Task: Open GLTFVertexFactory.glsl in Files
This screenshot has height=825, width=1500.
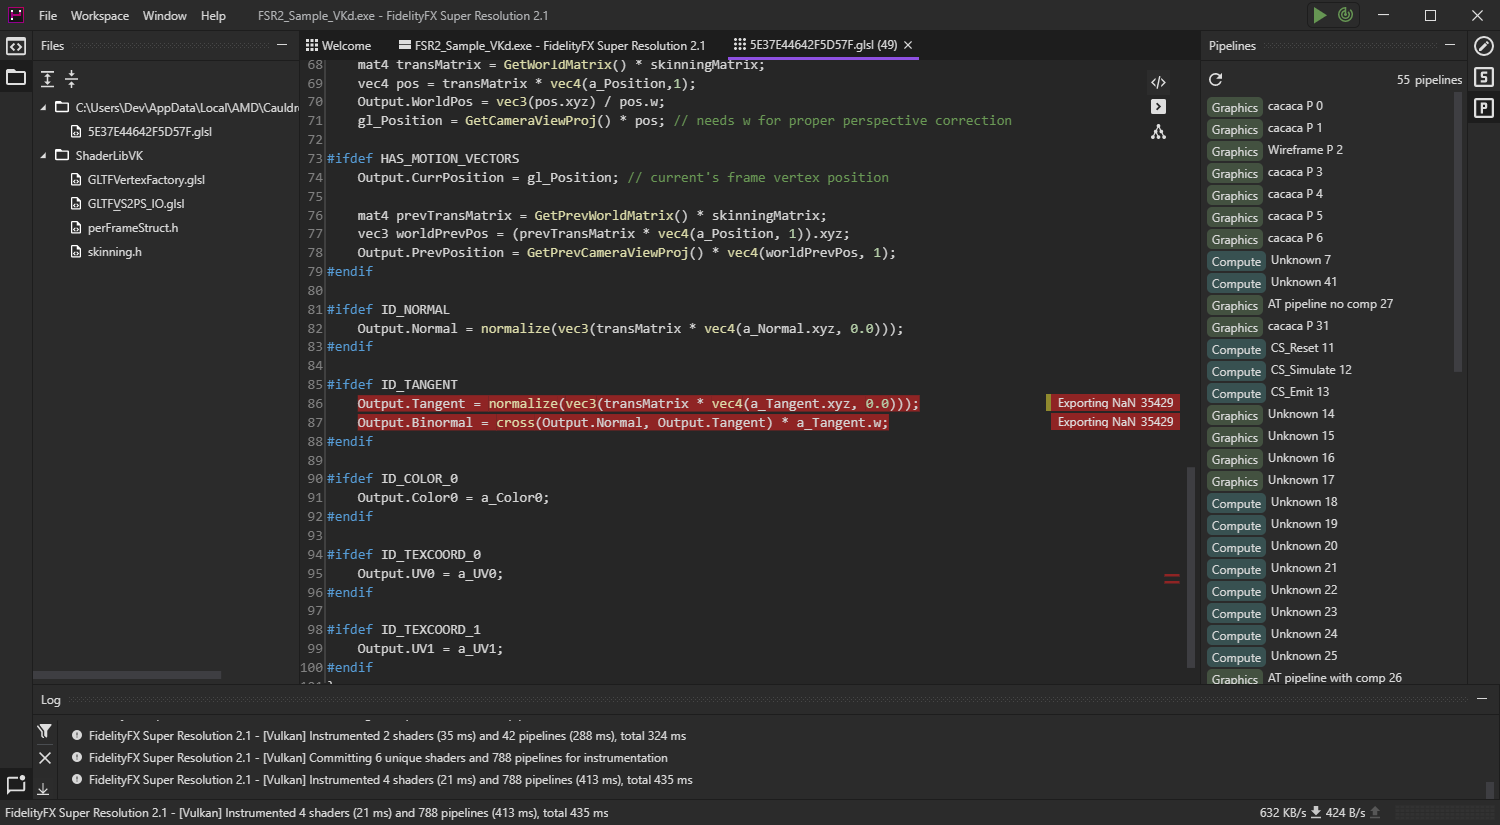Action: [146, 180]
